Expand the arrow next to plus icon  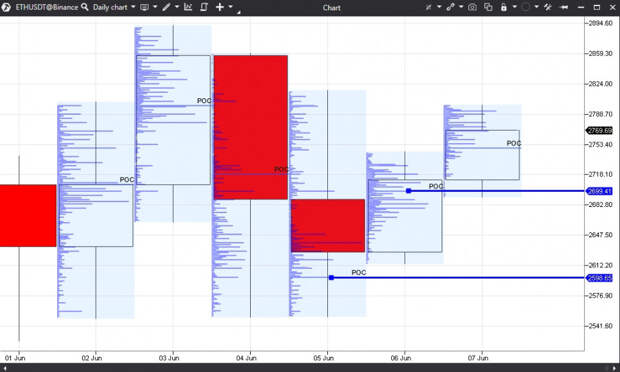click(231, 7)
